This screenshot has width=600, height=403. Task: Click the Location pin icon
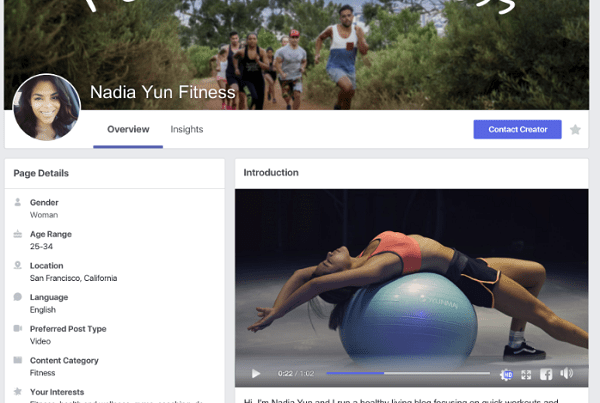pos(18,265)
